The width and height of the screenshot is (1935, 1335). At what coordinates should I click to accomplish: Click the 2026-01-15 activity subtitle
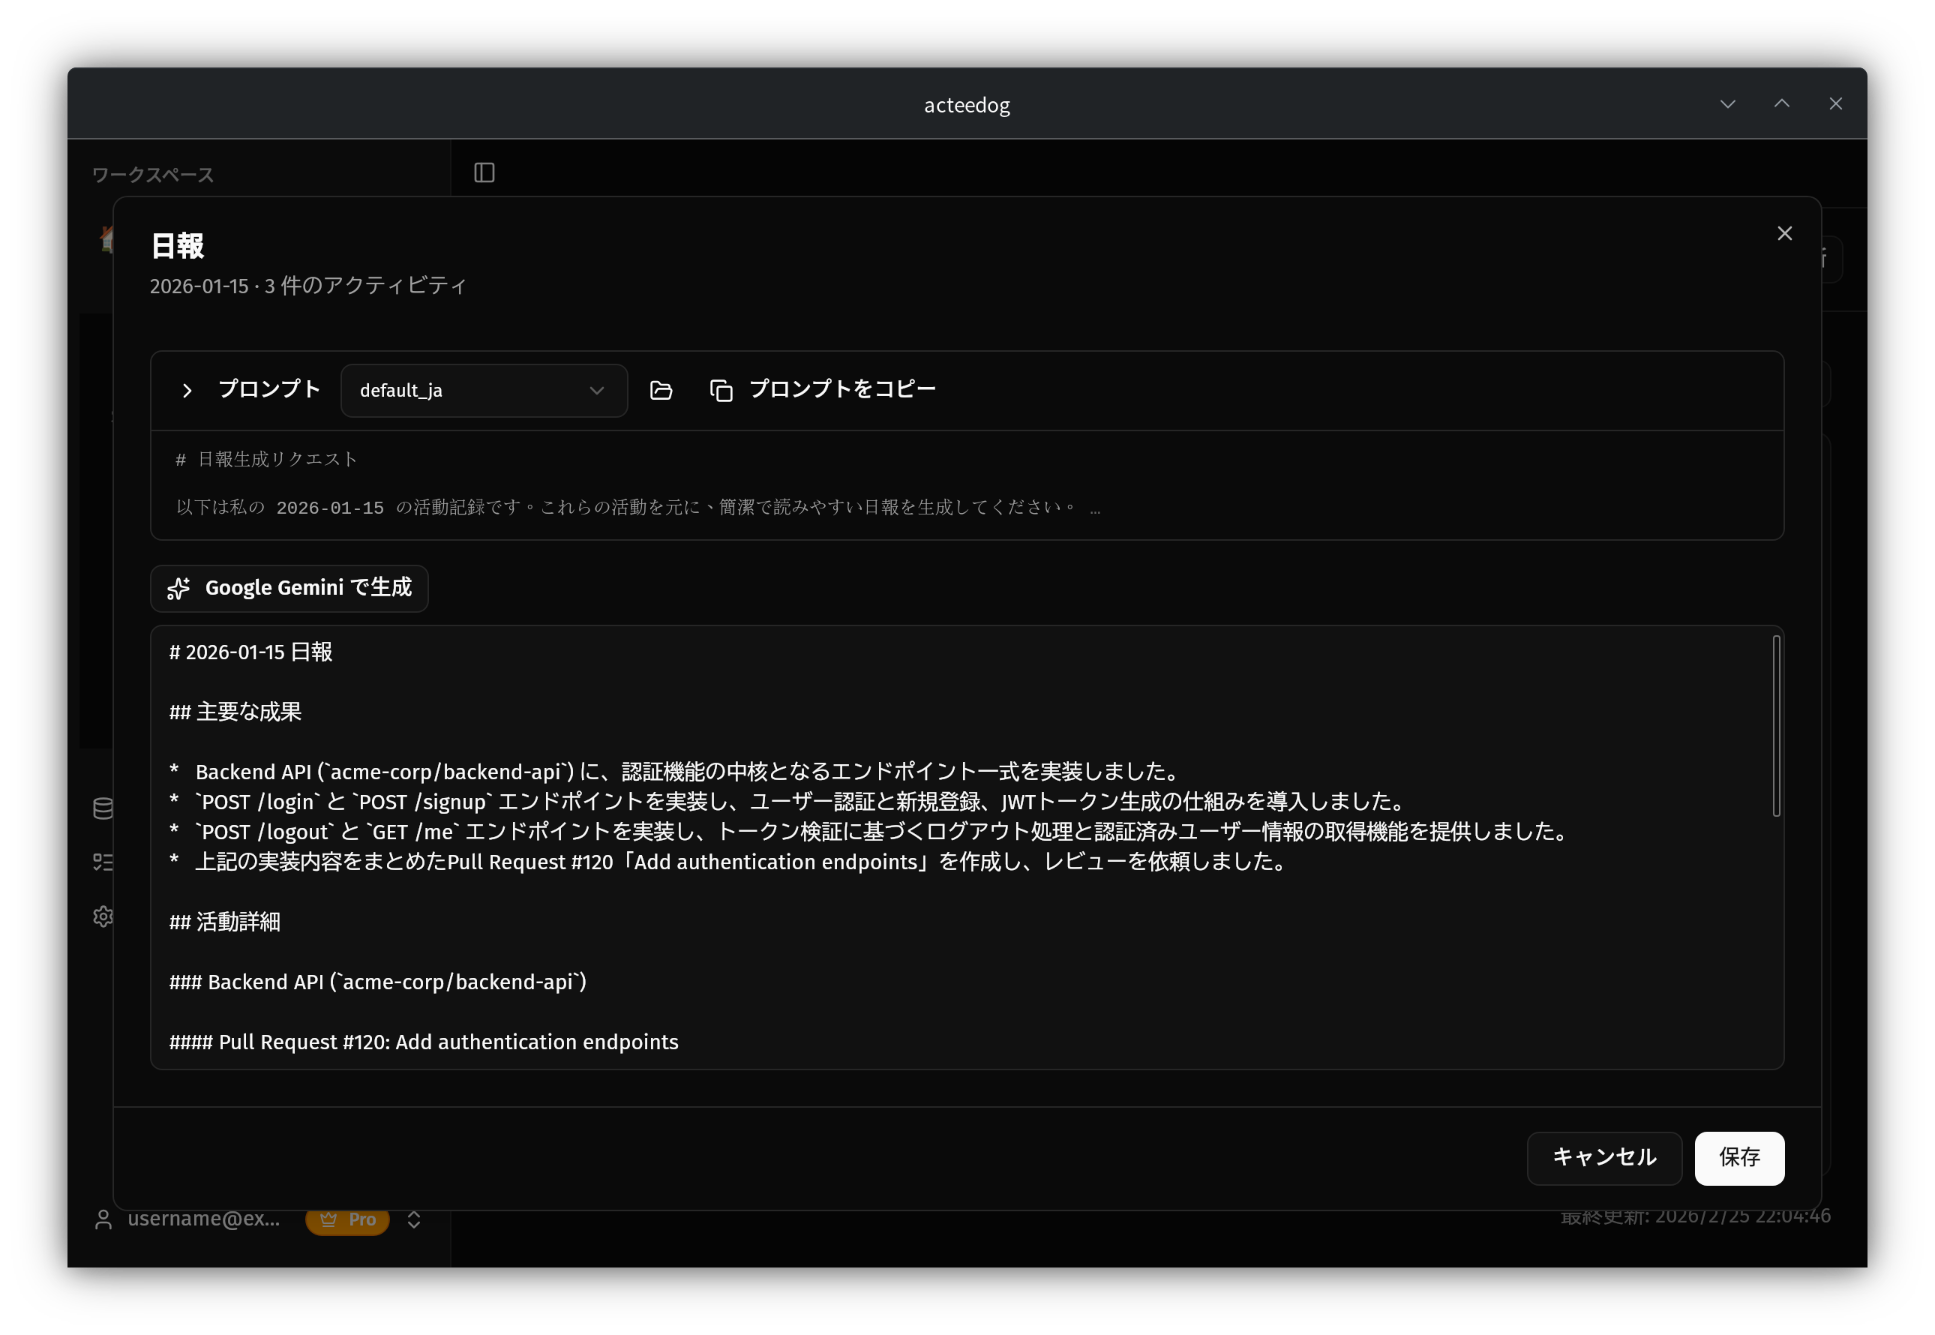(308, 286)
